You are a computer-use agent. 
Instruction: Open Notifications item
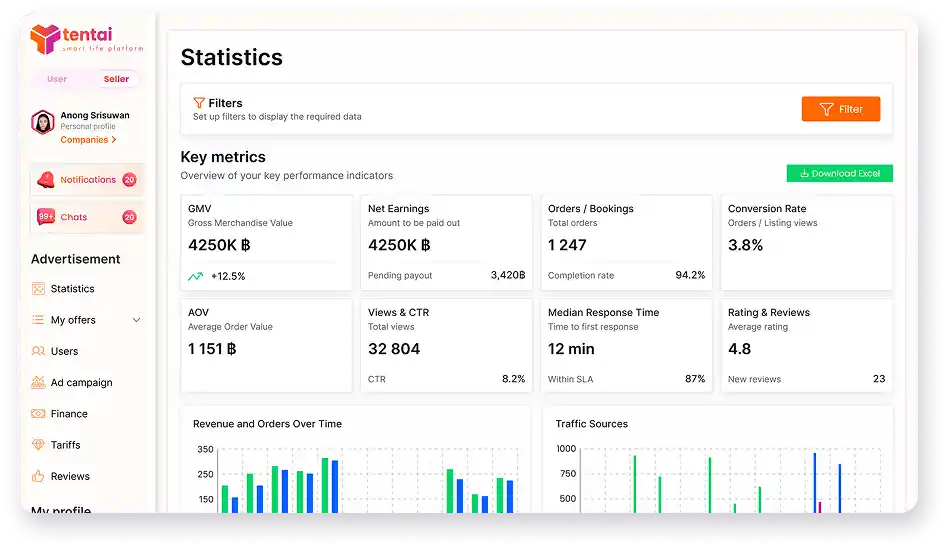coord(88,180)
